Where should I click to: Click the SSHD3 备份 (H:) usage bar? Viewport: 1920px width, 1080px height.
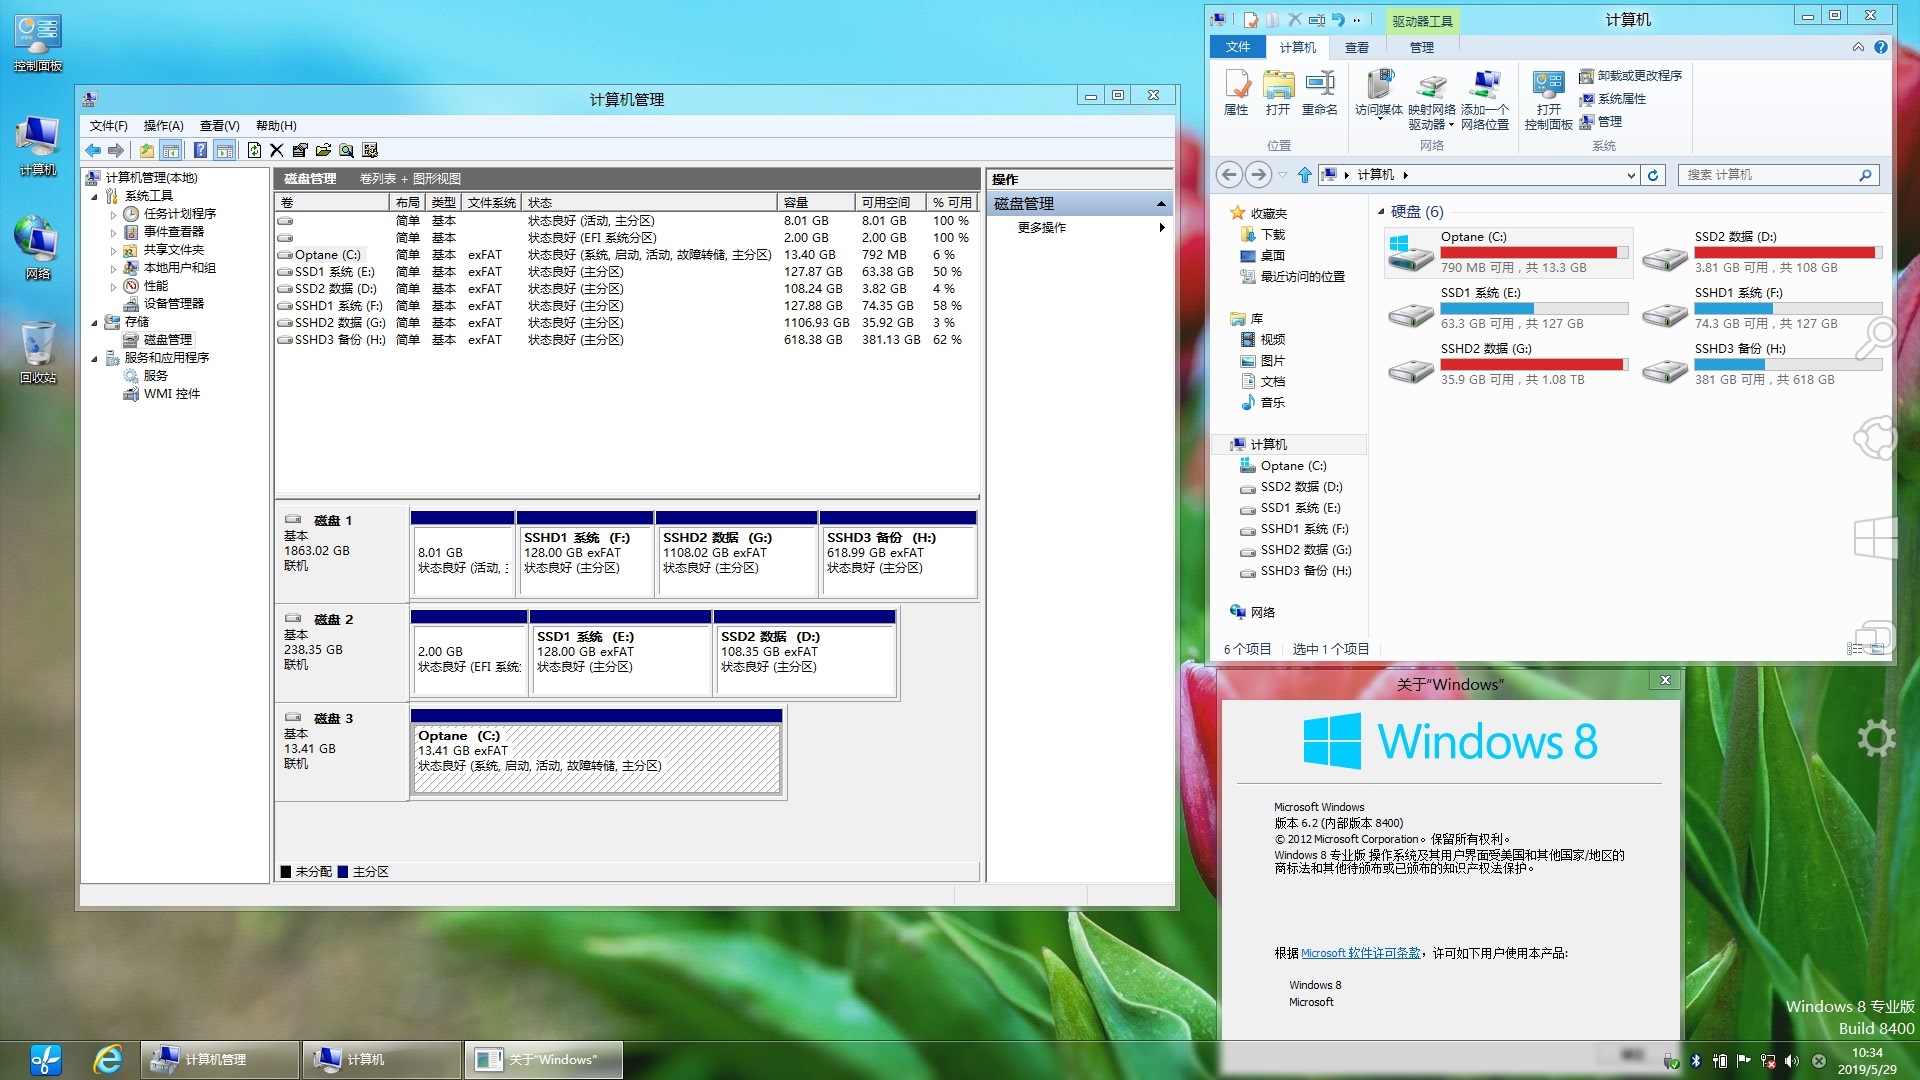(x=1788, y=365)
